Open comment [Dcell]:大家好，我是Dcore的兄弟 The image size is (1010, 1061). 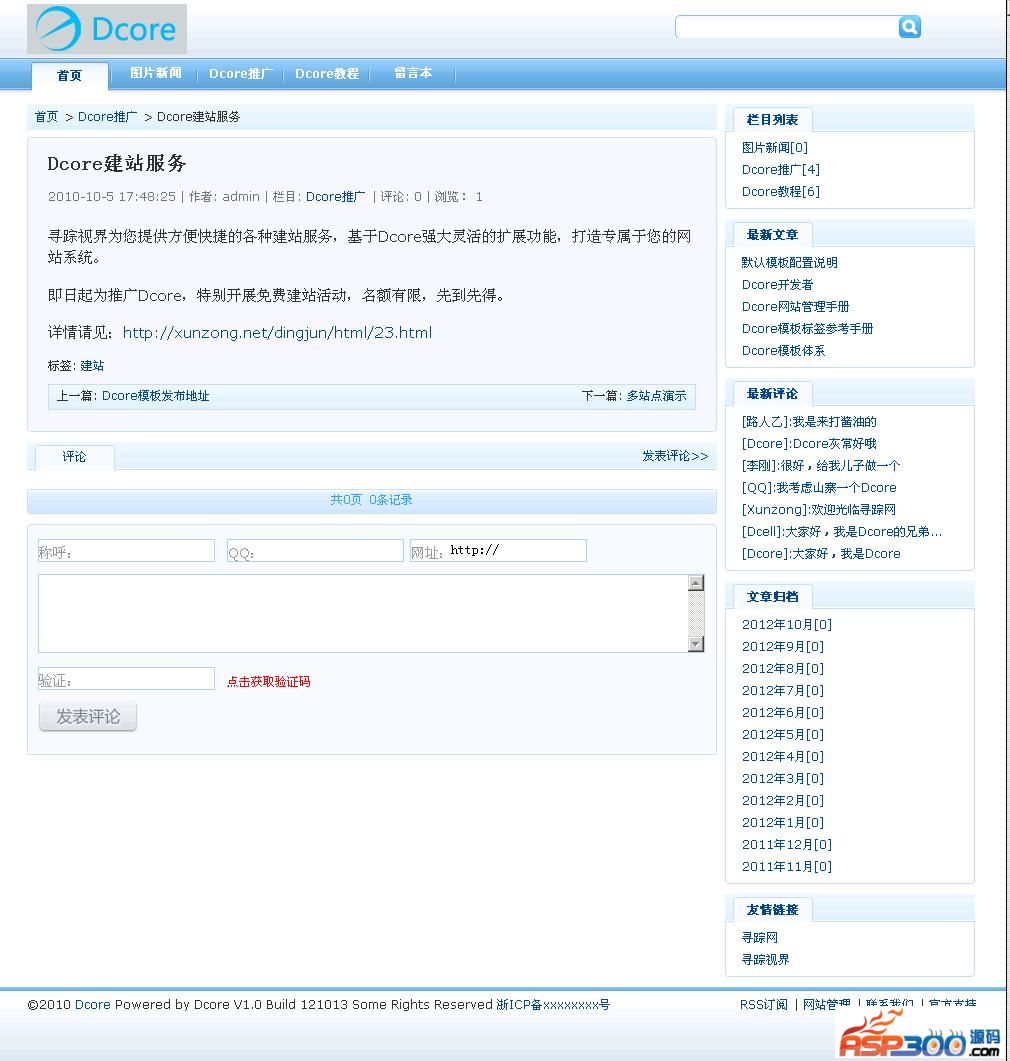pos(842,531)
